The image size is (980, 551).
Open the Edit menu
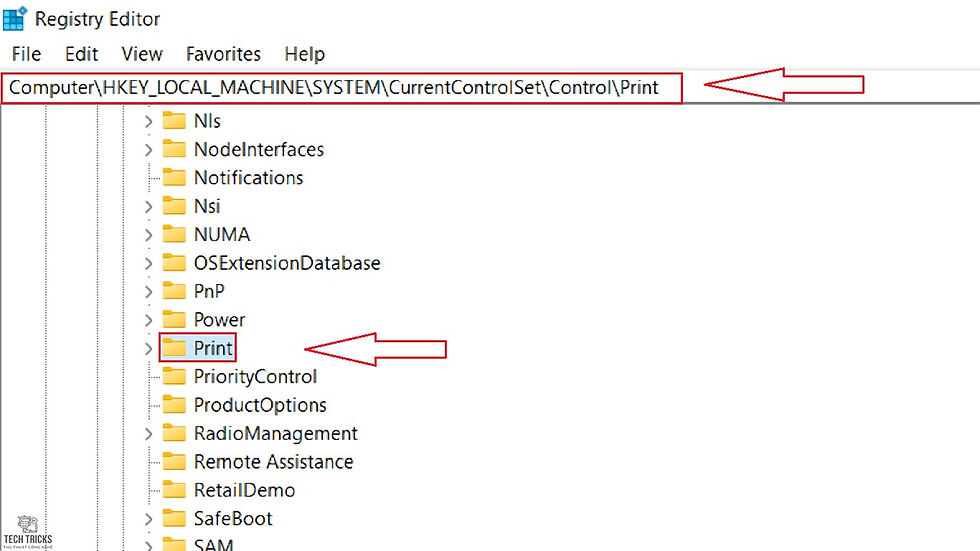[81, 54]
